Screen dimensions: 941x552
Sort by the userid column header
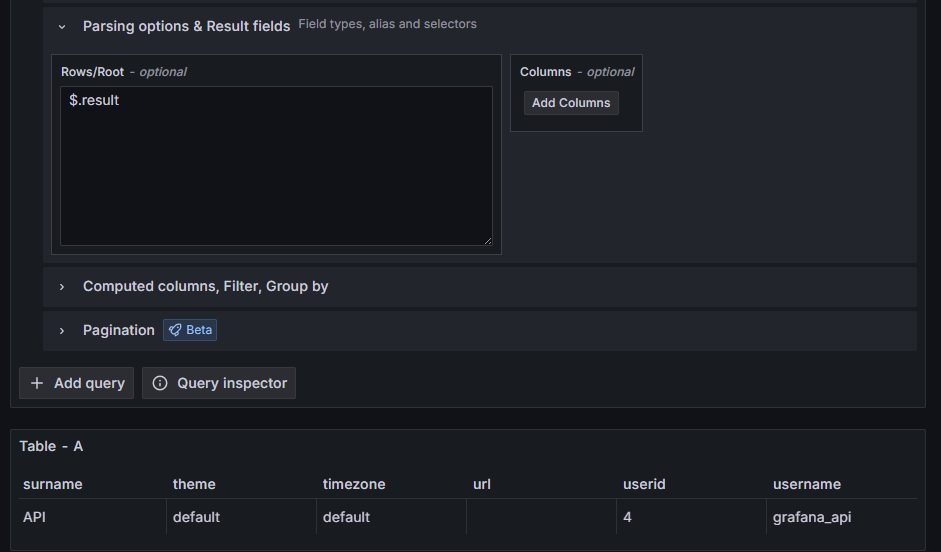[644, 484]
